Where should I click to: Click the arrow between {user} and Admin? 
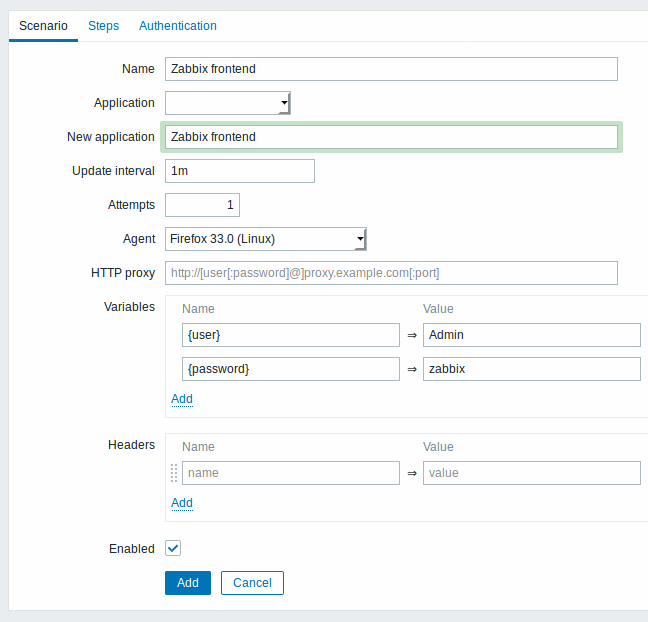(412, 335)
